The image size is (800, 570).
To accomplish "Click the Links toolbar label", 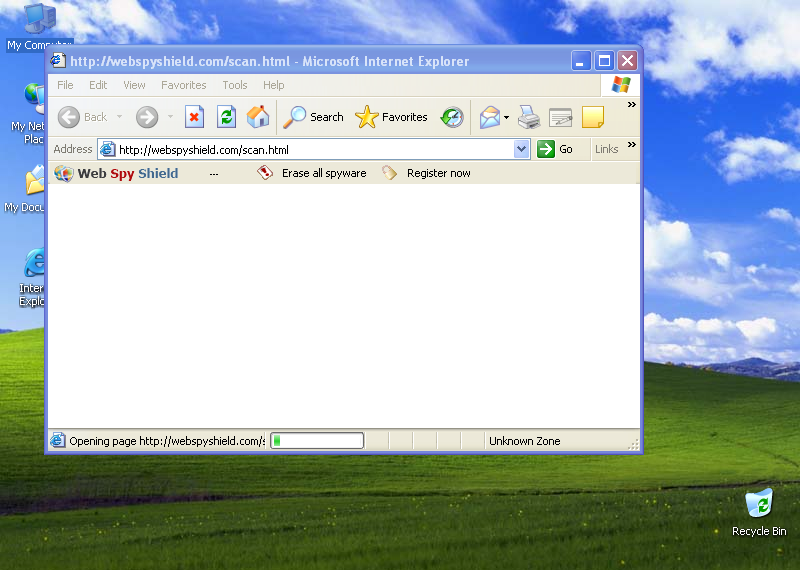I will pos(607,149).
